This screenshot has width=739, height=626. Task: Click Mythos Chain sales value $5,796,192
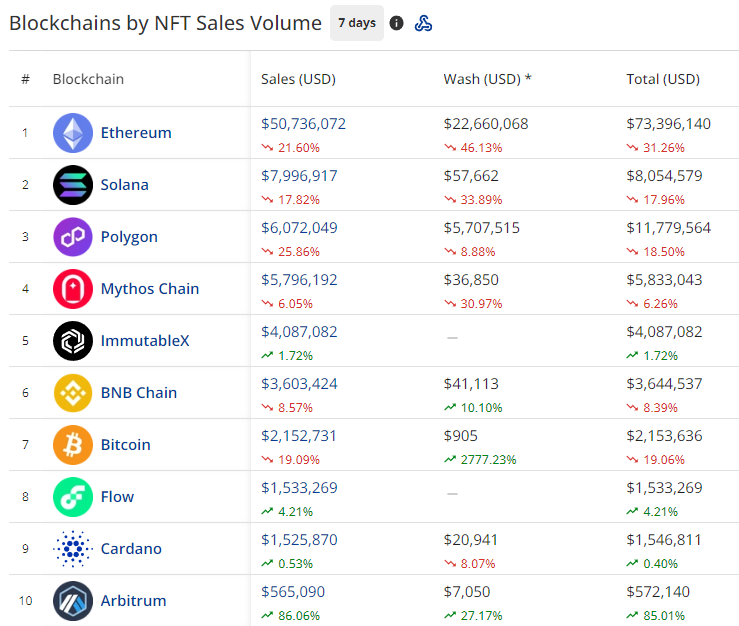pos(299,280)
